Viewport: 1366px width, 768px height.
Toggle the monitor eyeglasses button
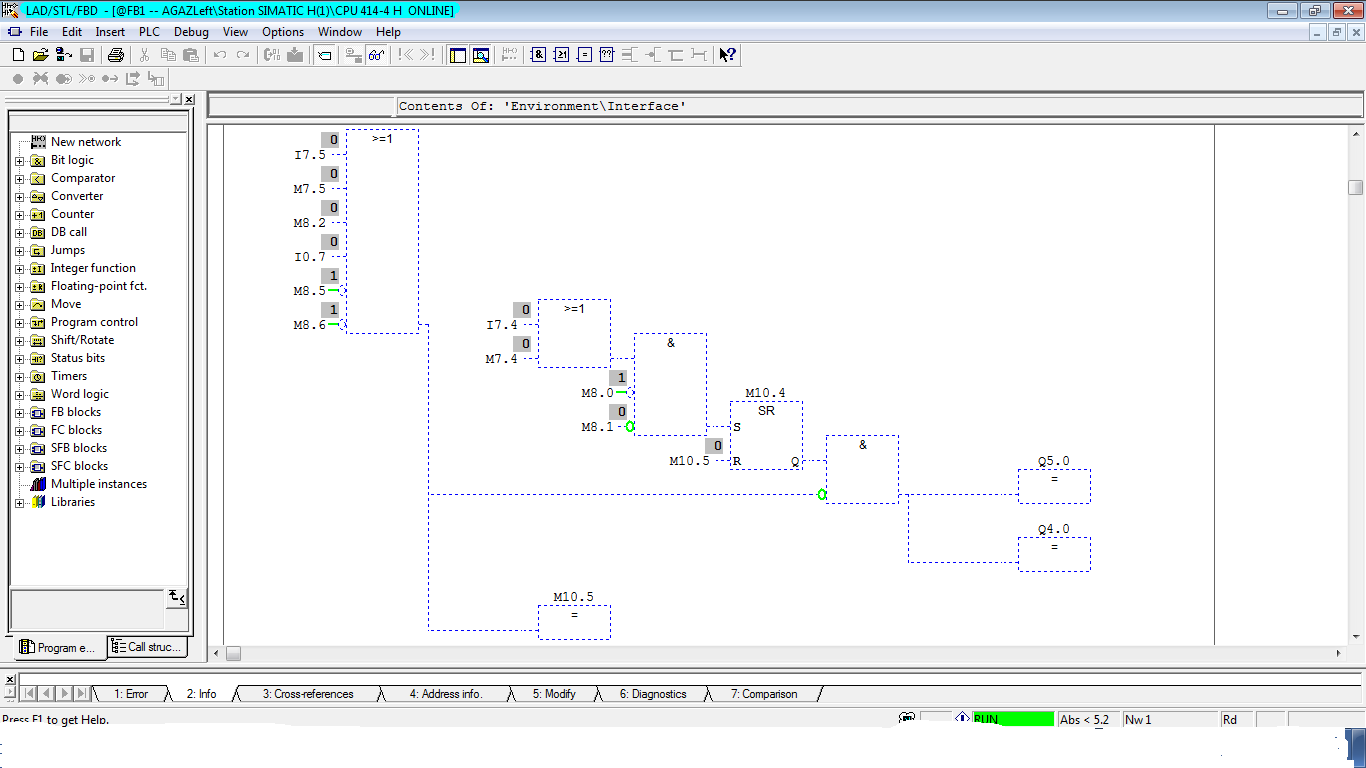(377, 55)
